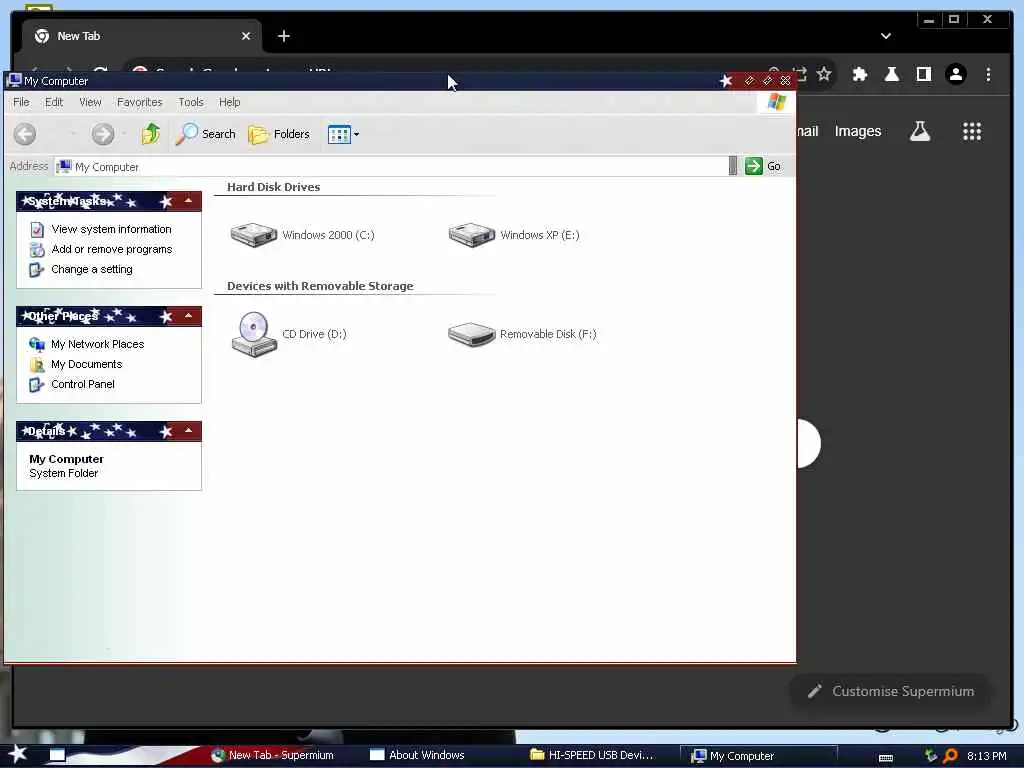The image size is (1024, 768).
Task: Open the Search pane in My Computer
Action: coord(206,134)
